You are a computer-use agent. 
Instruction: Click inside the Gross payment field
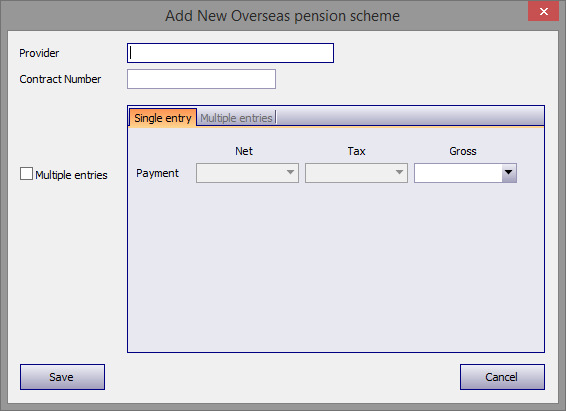[x=458, y=173]
